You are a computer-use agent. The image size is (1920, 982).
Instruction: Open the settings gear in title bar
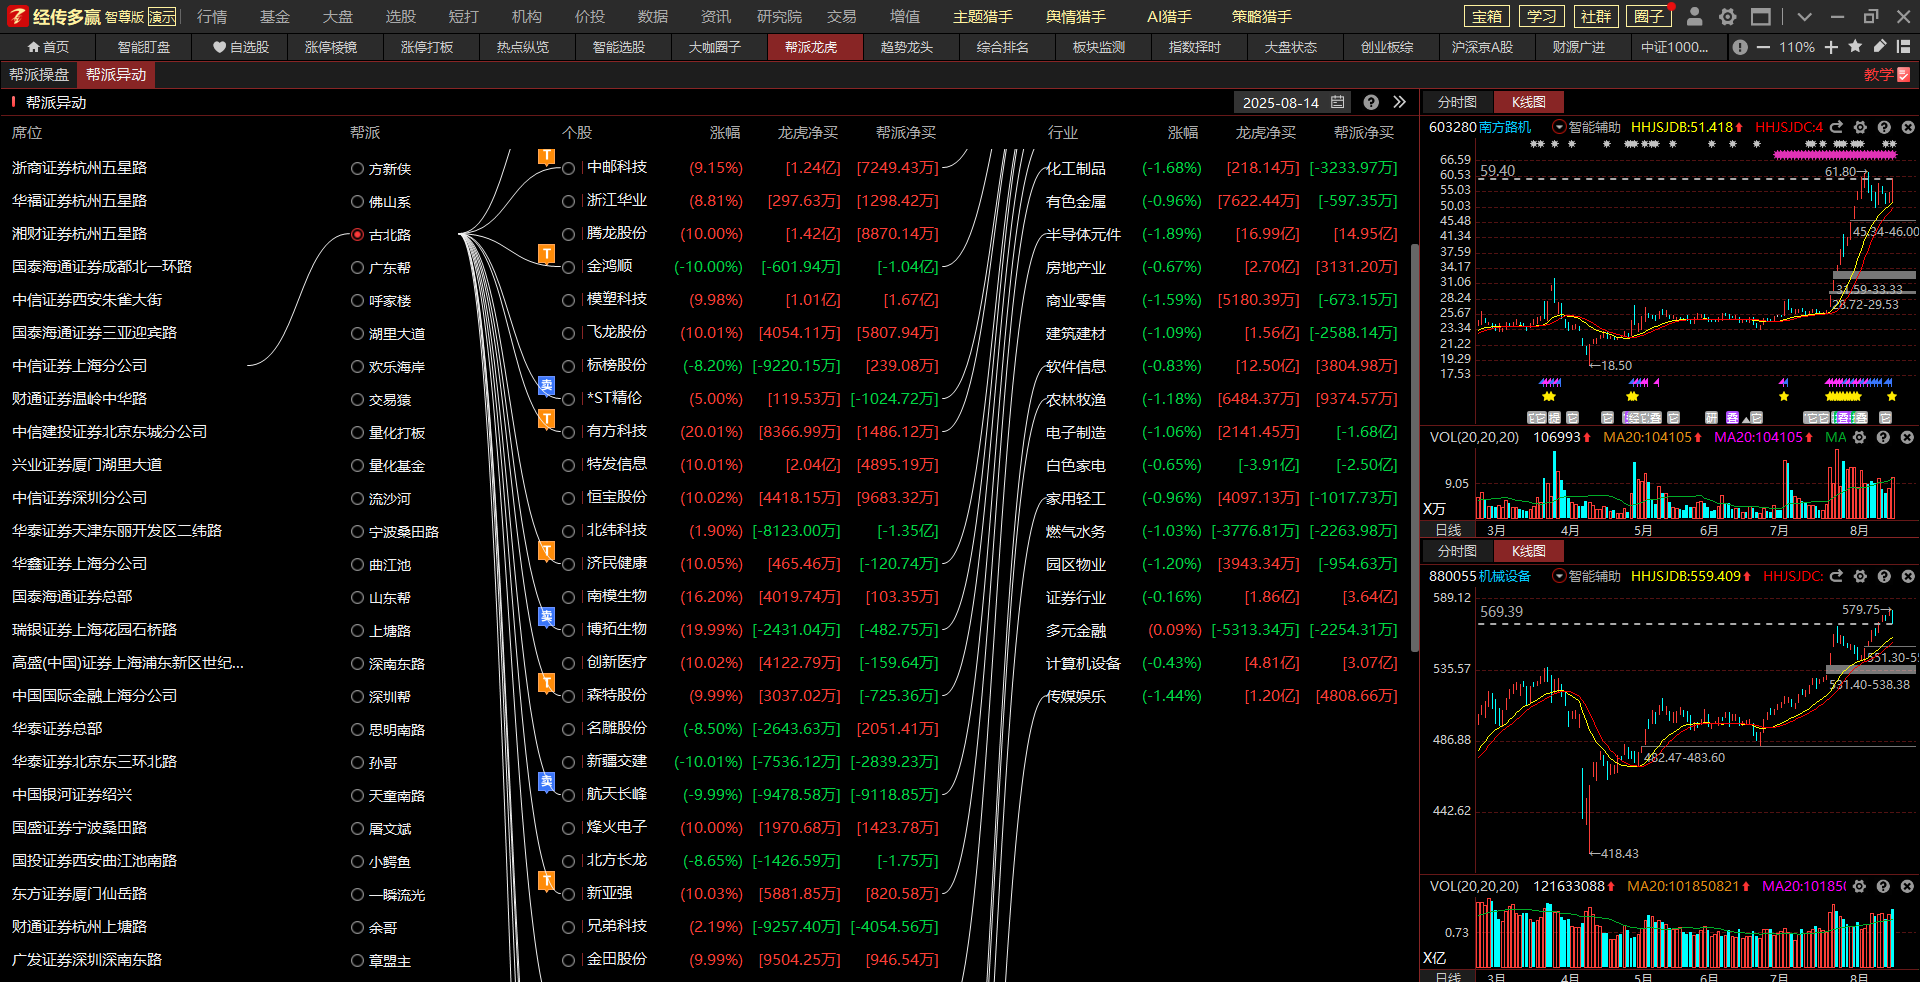pyautogui.click(x=1727, y=16)
